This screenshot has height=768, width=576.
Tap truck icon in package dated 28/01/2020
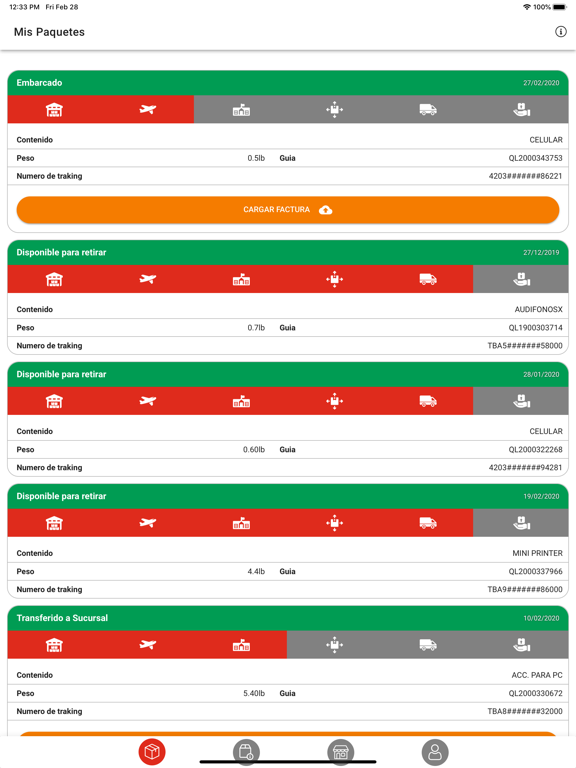(x=428, y=401)
